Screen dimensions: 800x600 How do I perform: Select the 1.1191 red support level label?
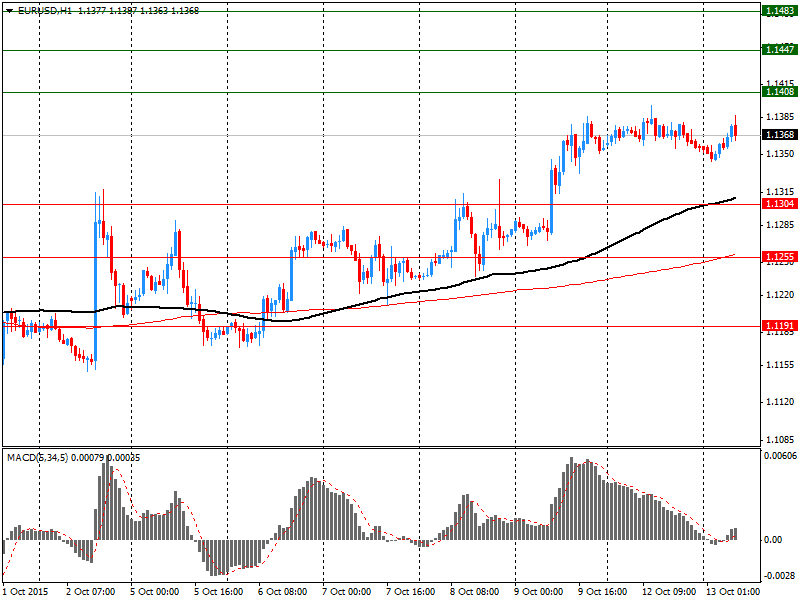click(x=780, y=326)
